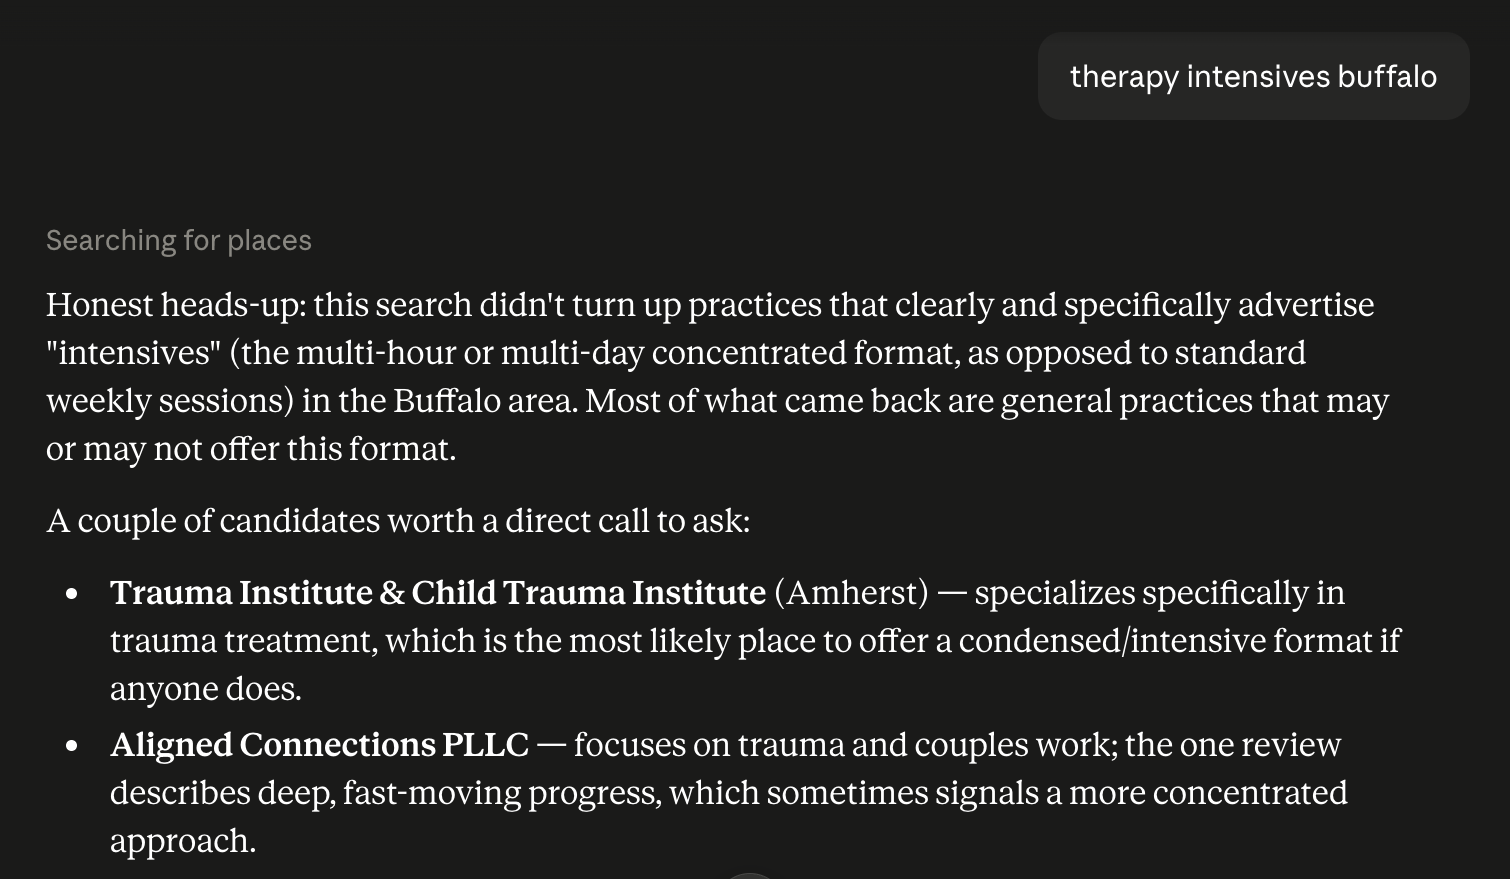
Task: Click "specializes specifically in" phrase in first bullet
Action: click(x=1160, y=593)
